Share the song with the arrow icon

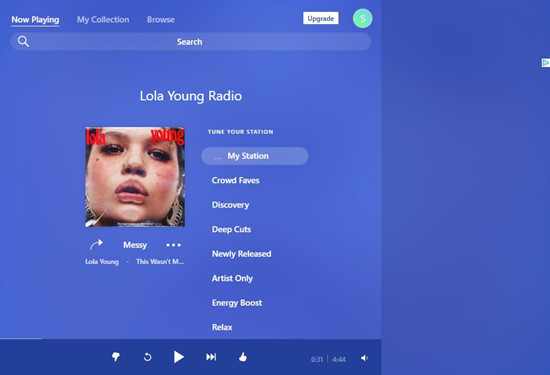point(96,245)
